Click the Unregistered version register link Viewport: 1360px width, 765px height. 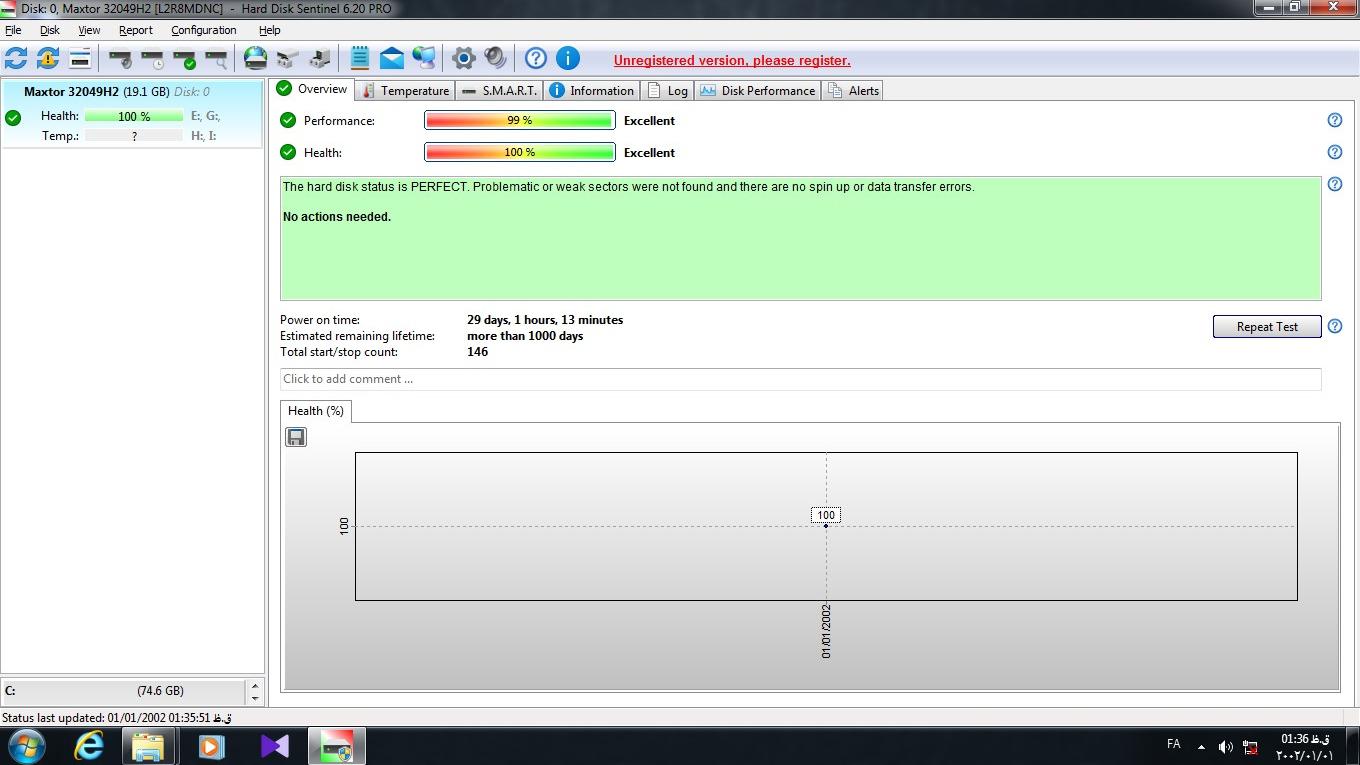click(731, 61)
